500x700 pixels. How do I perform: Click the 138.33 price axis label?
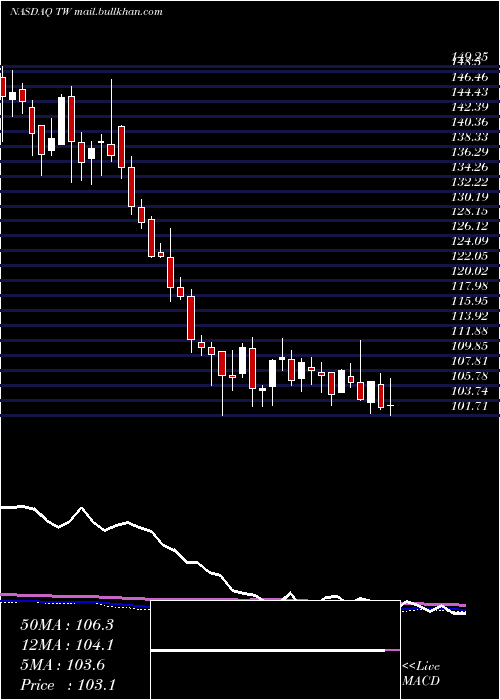pos(472,137)
